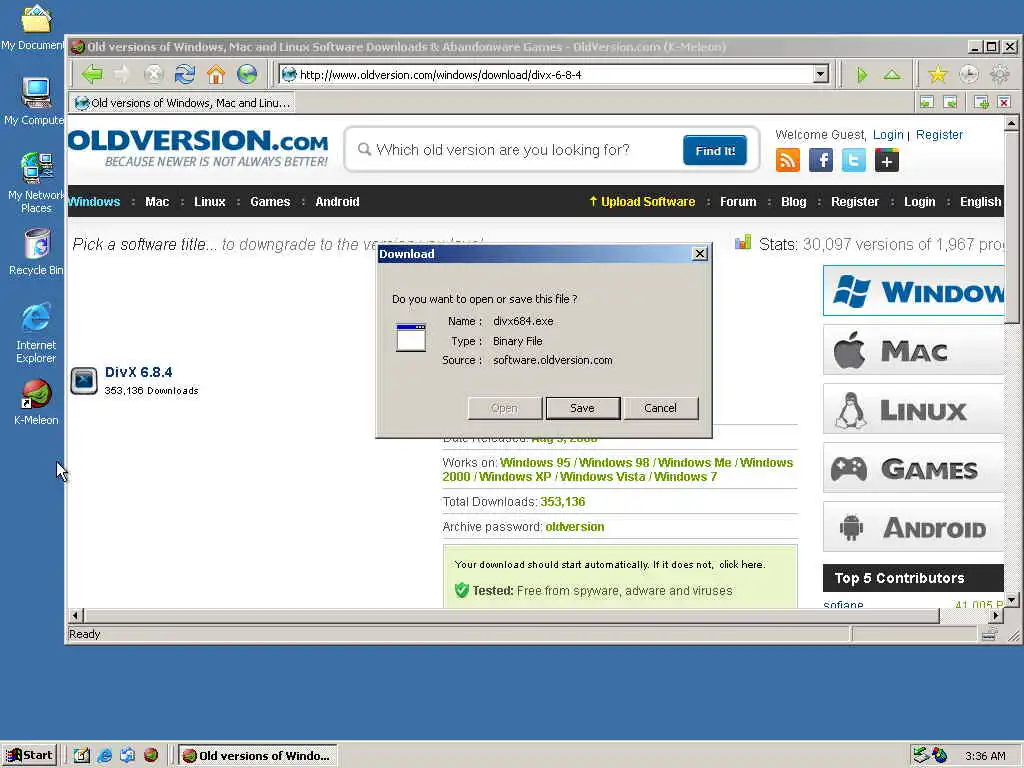Select the K-Meleon desktop shortcut
The image size is (1024, 768).
[x=36, y=402]
